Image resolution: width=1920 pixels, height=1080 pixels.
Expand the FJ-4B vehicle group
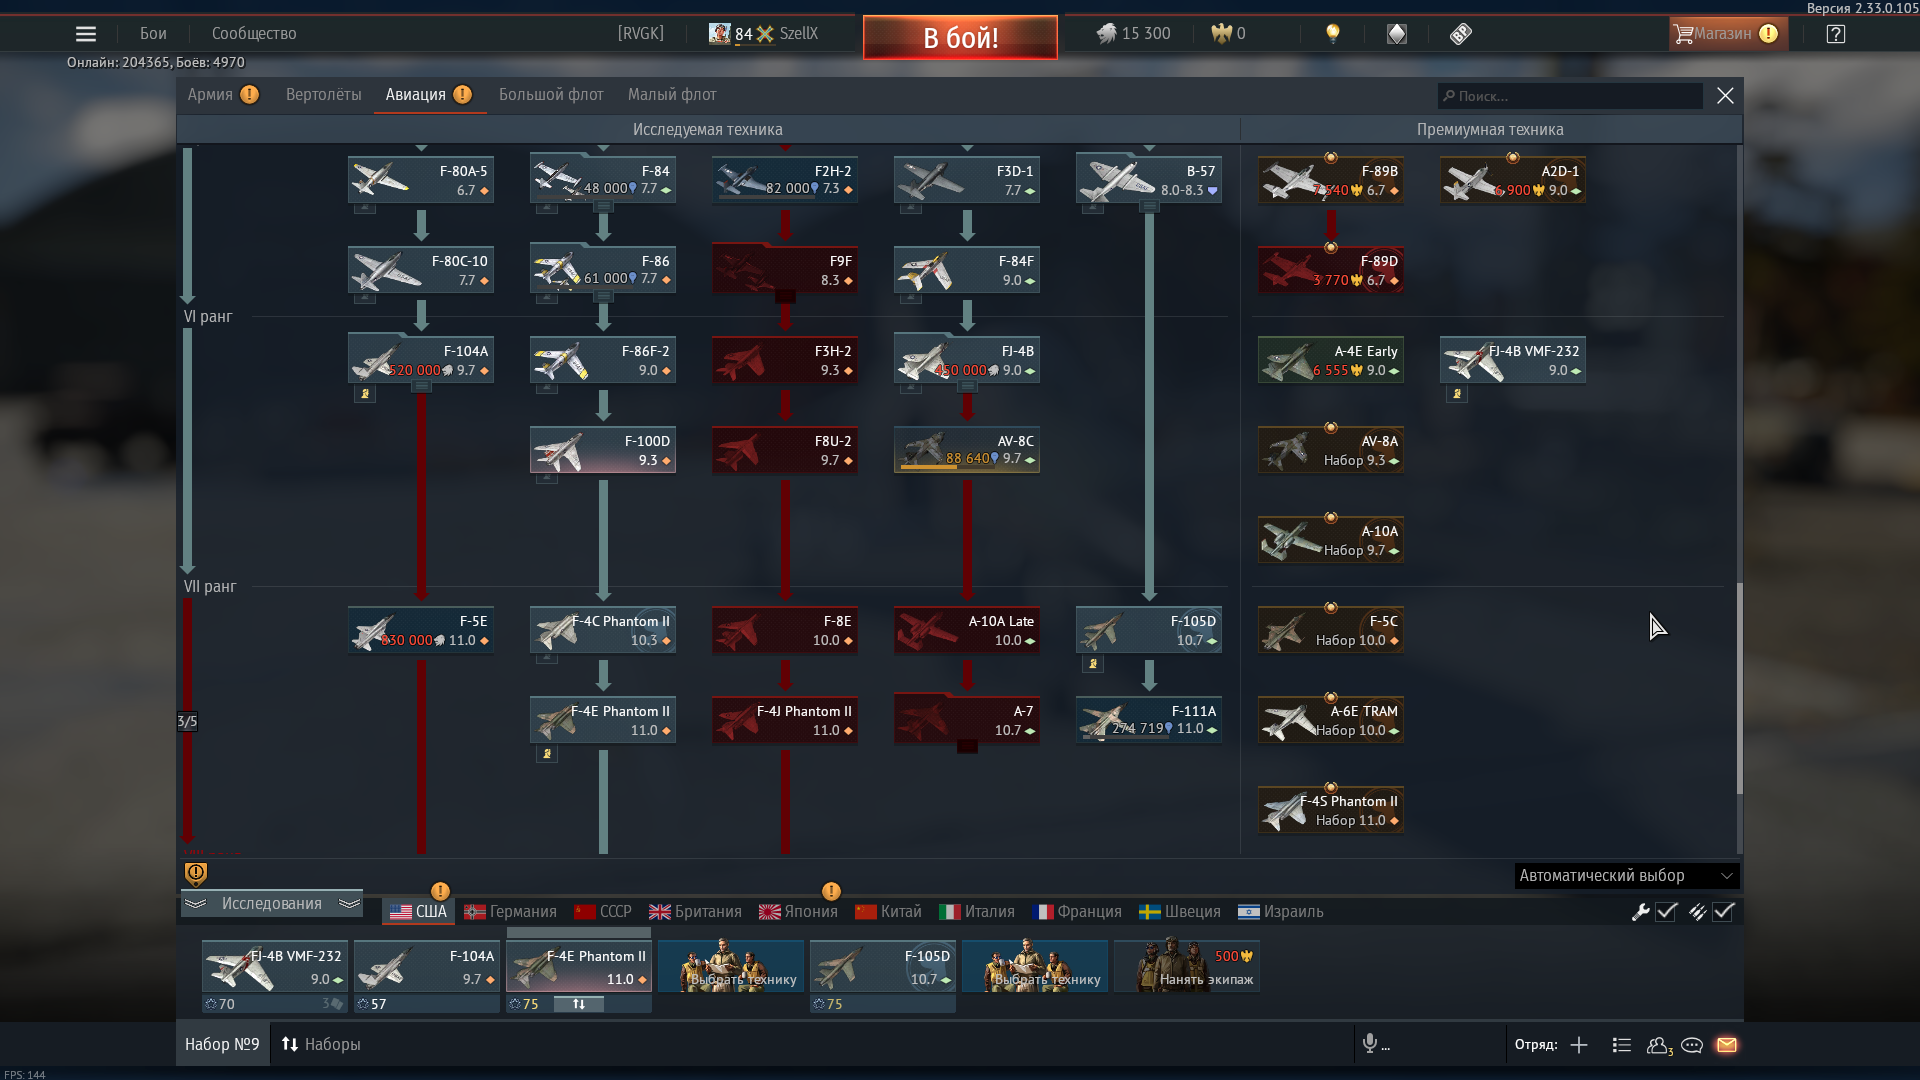pos(967,387)
